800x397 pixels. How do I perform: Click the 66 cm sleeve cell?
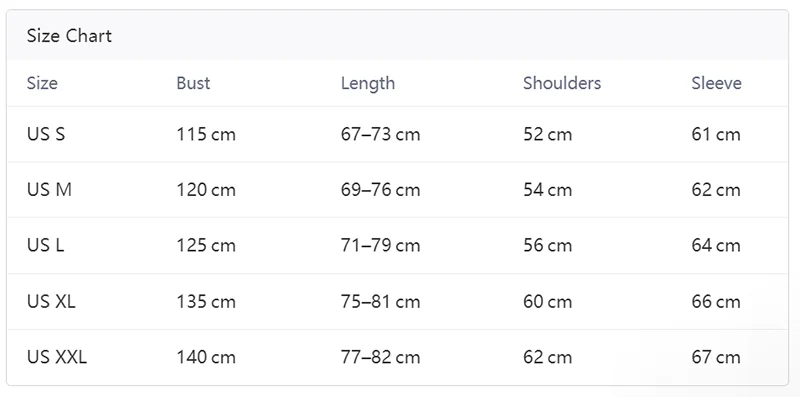point(716,302)
